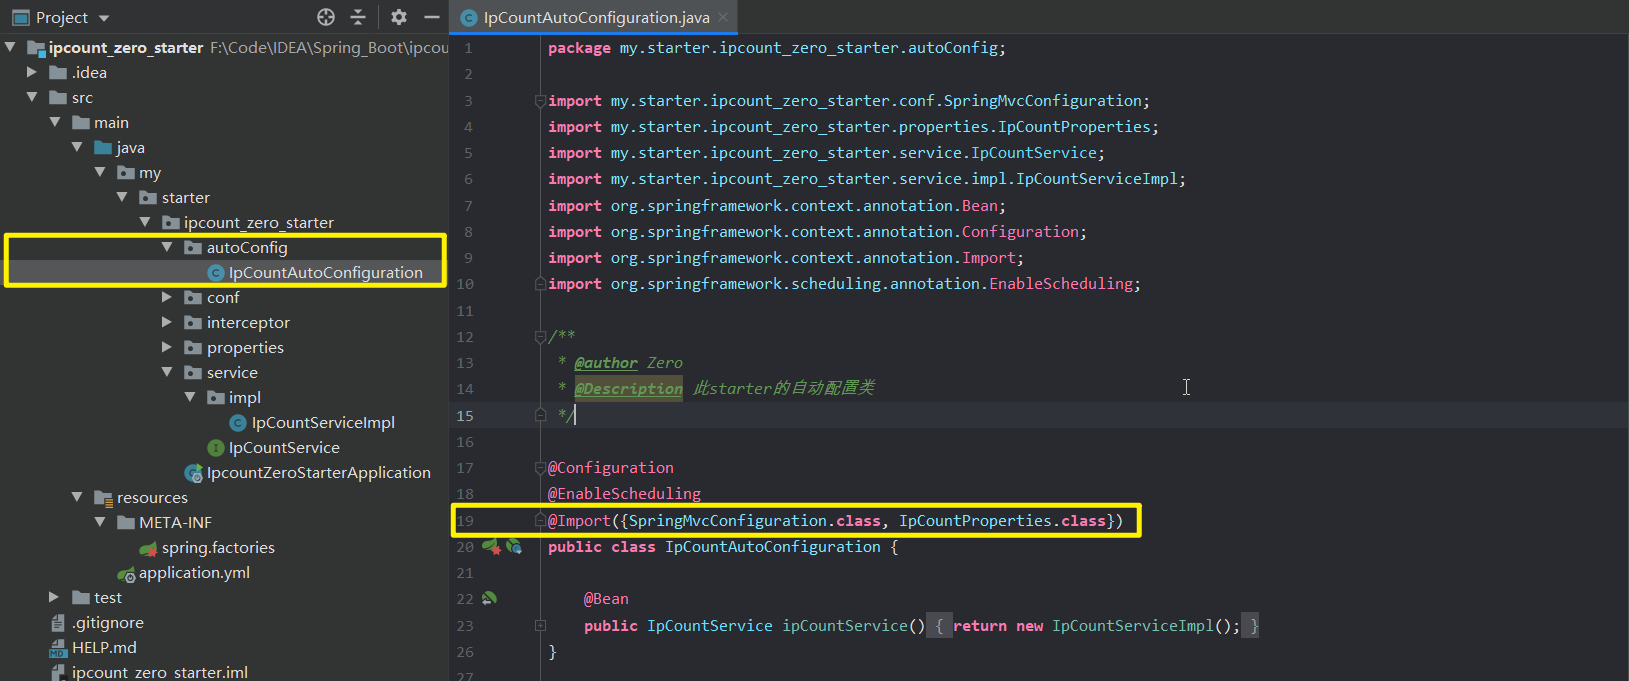Click IpCountProperties.class in the @Import line
Screen dimensions: 1629x681
(x=1002, y=521)
